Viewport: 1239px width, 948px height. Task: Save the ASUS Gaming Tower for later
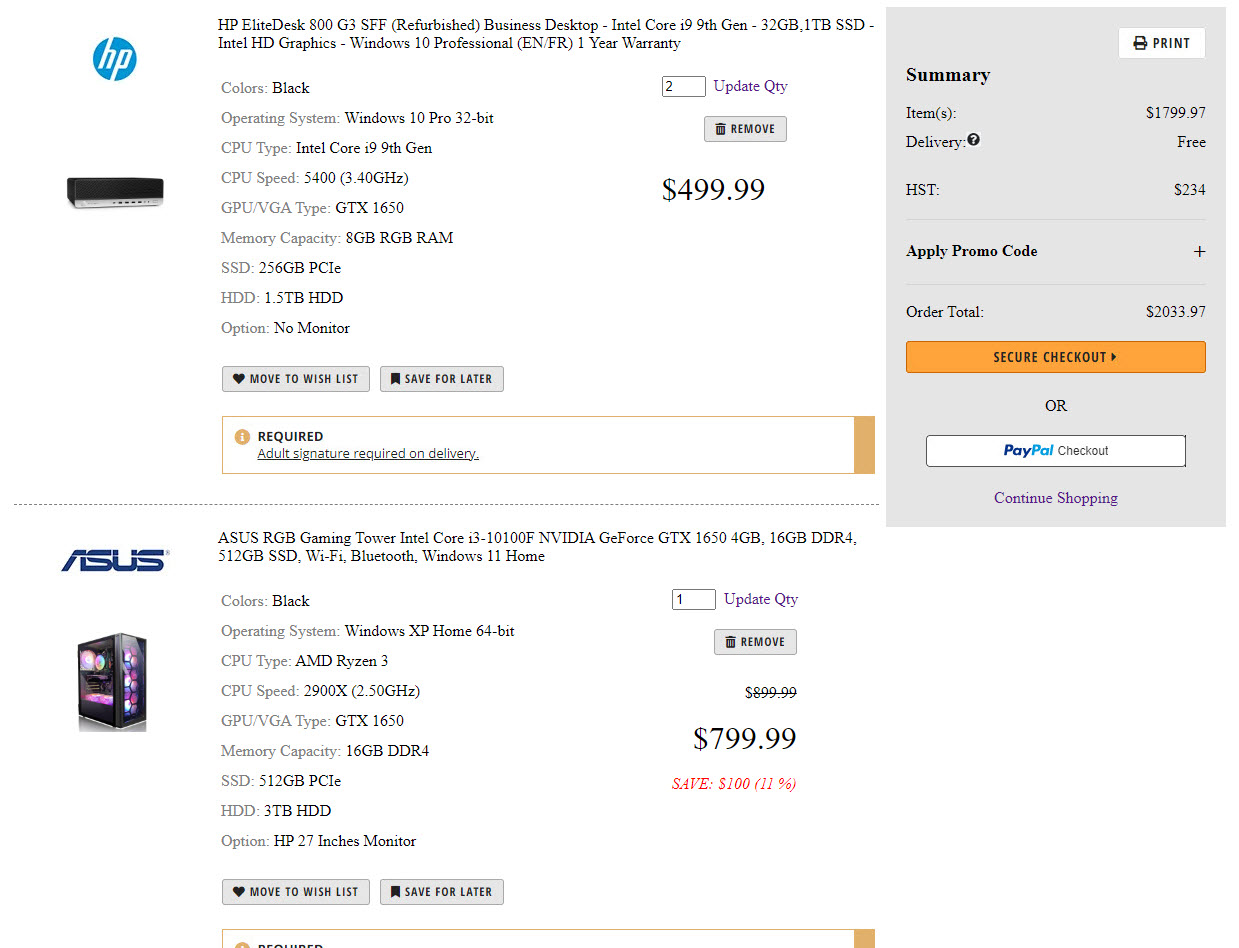click(441, 892)
